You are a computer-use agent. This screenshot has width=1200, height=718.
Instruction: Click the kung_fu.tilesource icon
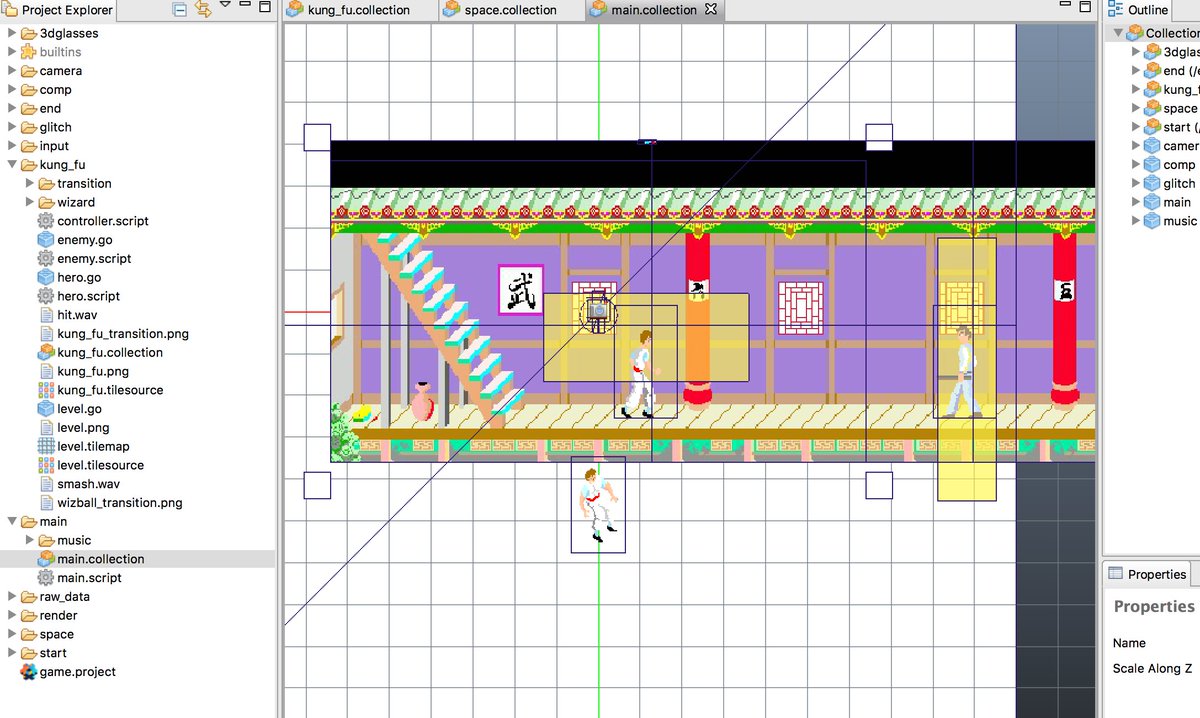[x=46, y=390]
